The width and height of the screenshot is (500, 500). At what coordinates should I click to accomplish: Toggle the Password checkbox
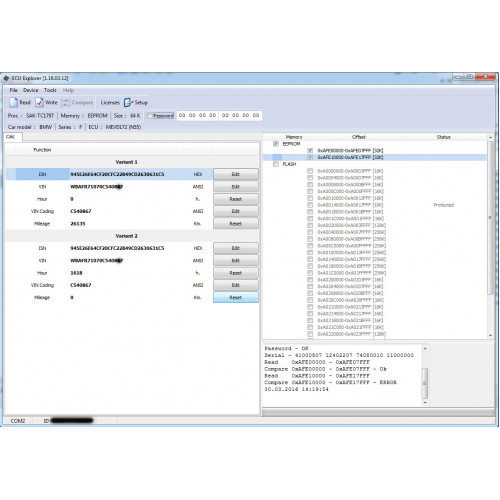(x=150, y=116)
